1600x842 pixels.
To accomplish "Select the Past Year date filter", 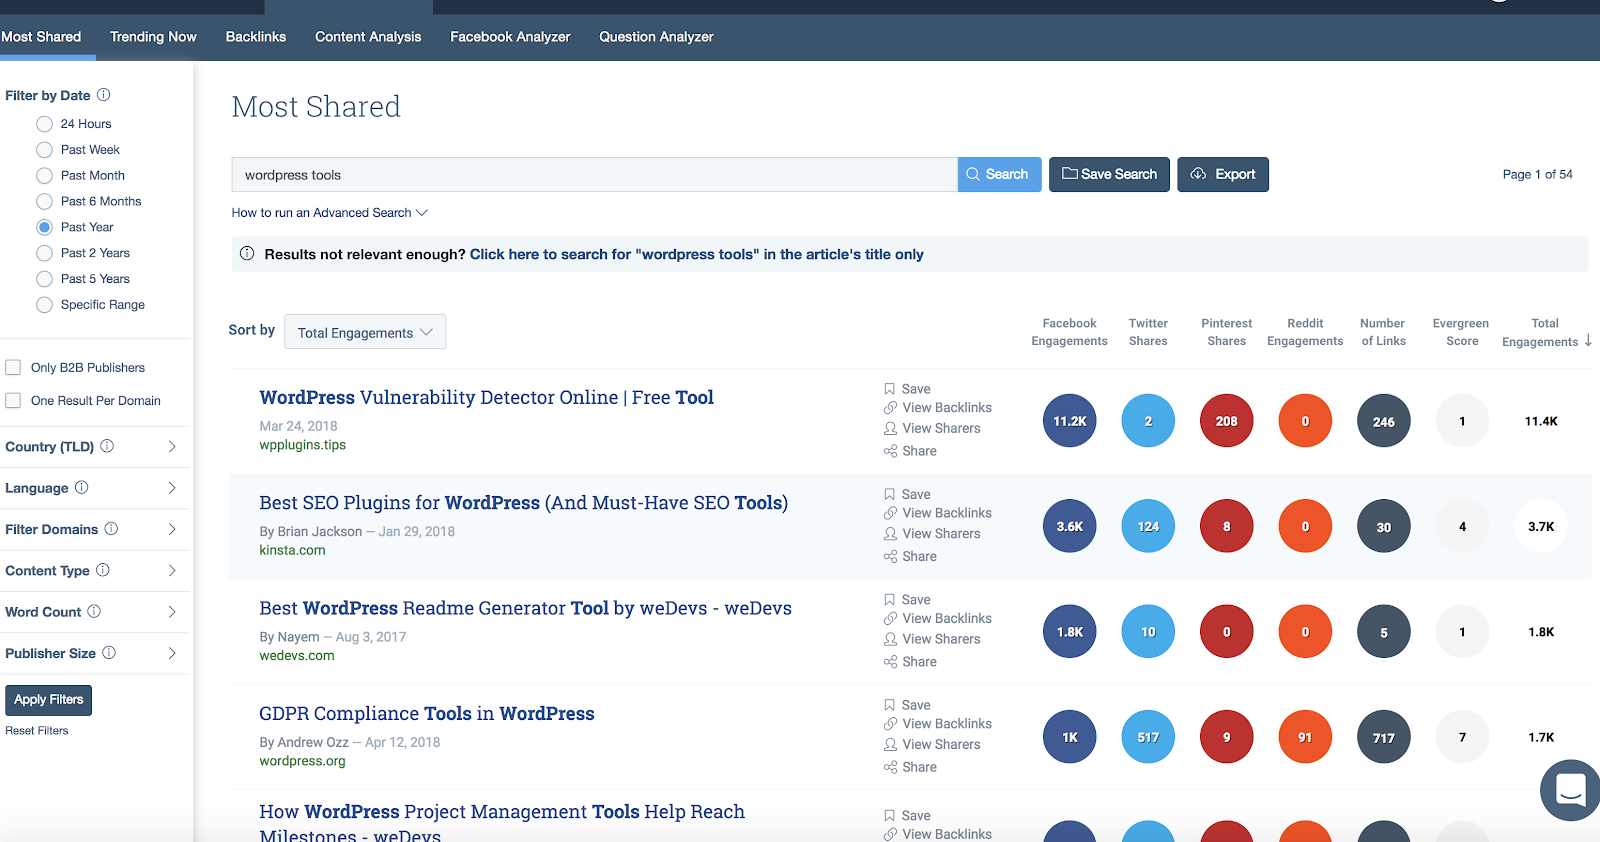I will [x=44, y=228].
